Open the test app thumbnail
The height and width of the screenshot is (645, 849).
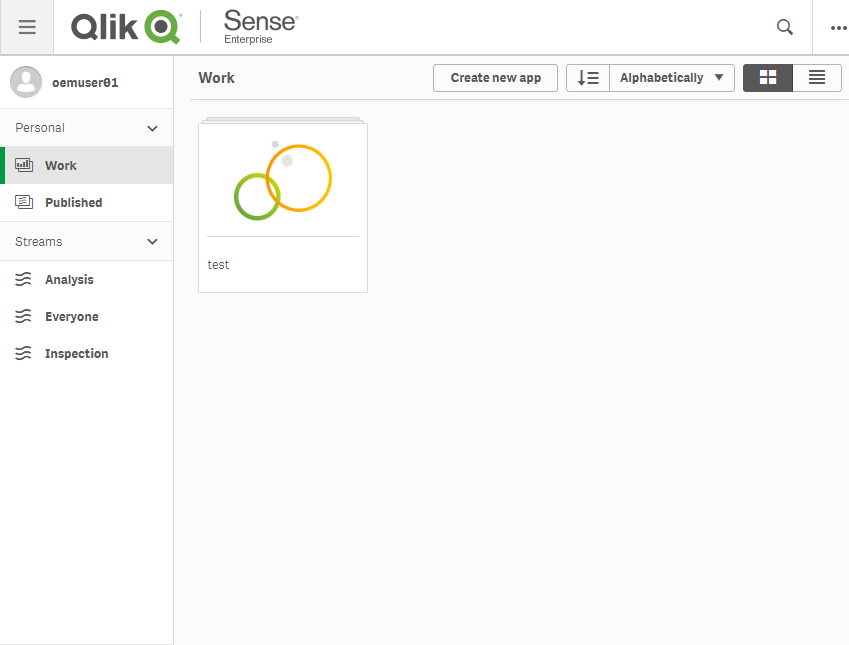tap(283, 181)
